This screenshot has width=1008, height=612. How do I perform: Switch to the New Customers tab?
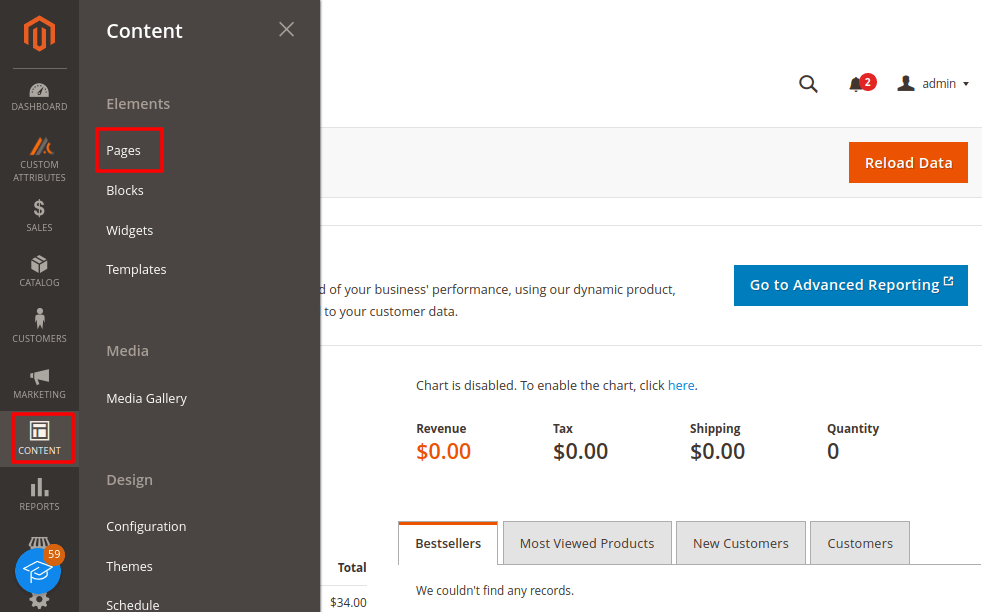click(740, 543)
